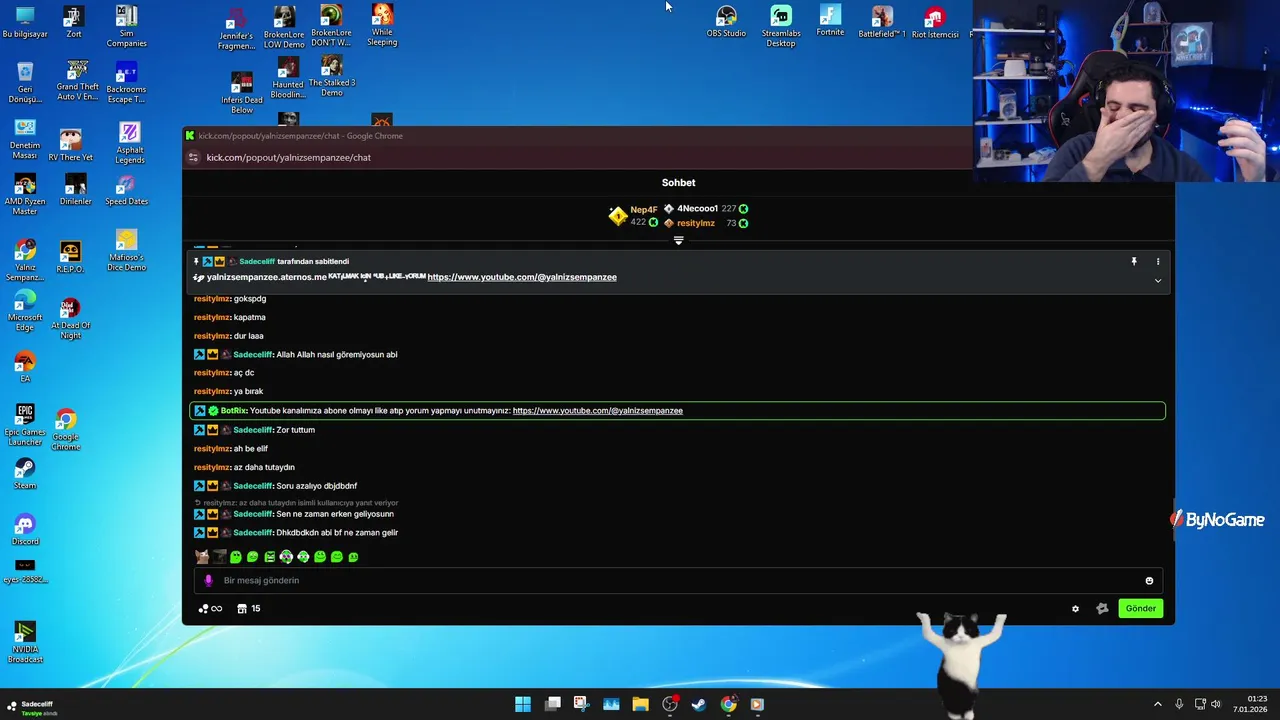Screen dimensions: 1280x720
Task: Open the three-dot menu on pinned message
Action: [1158, 262]
